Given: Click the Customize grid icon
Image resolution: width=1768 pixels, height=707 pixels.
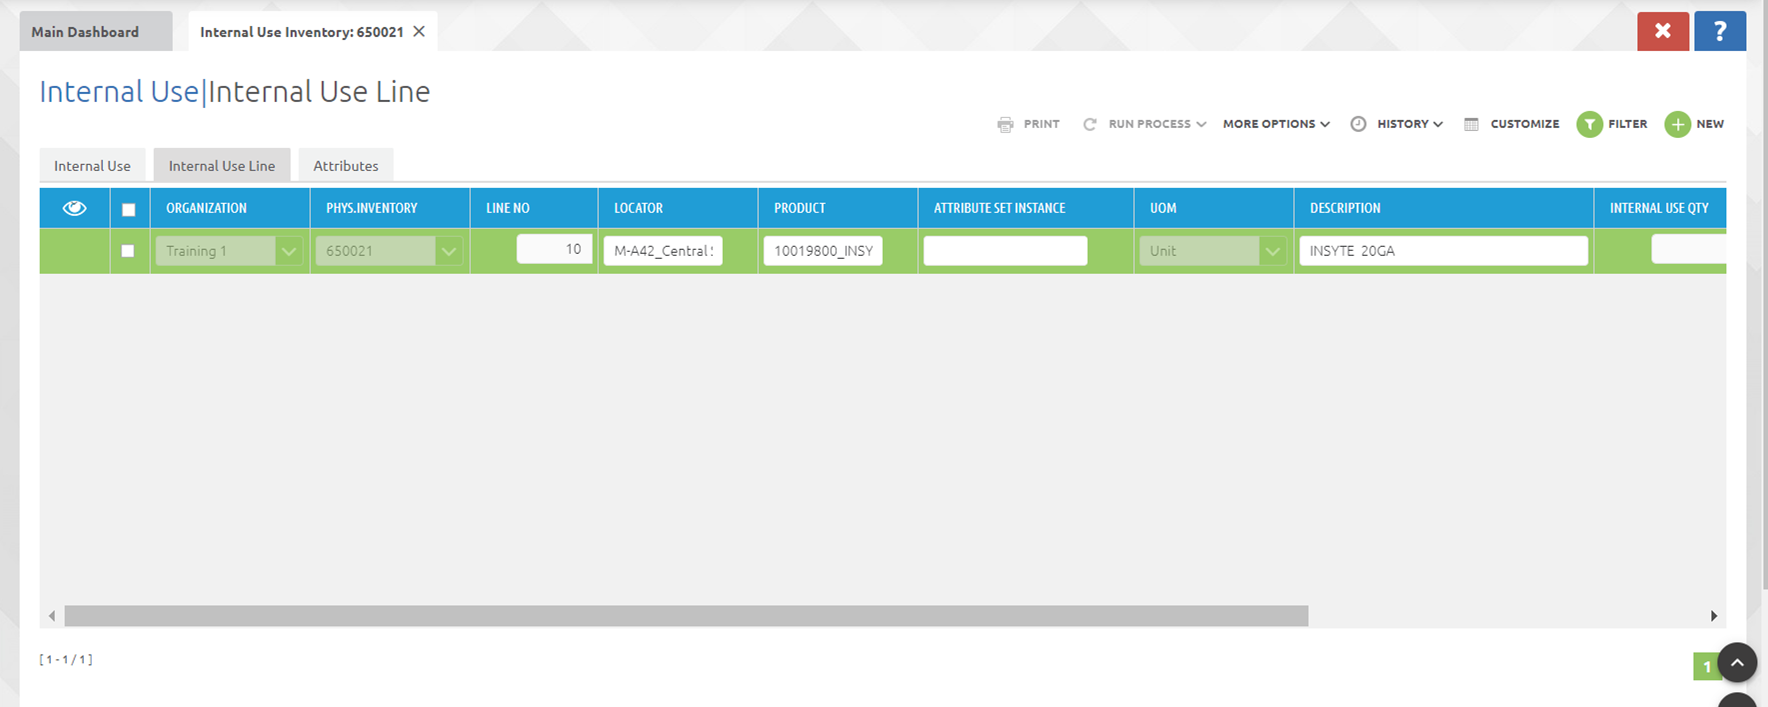Looking at the screenshot, I should tap(1471, 124).
